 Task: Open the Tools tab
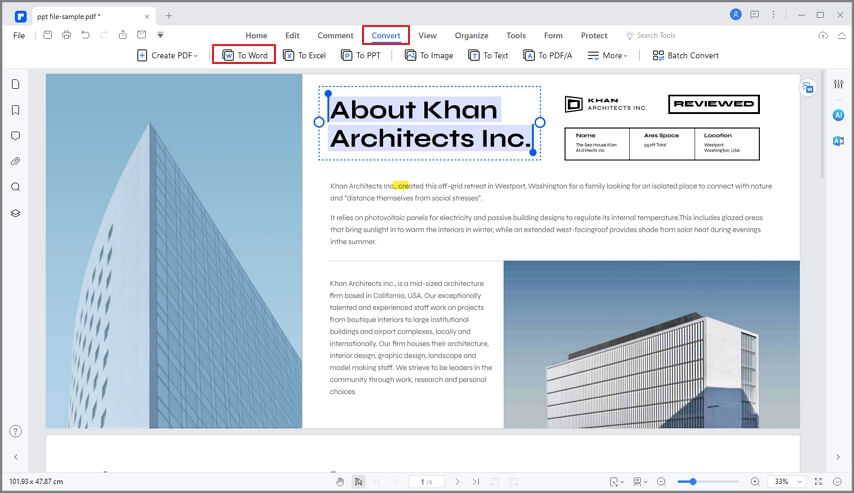point(516,35)
